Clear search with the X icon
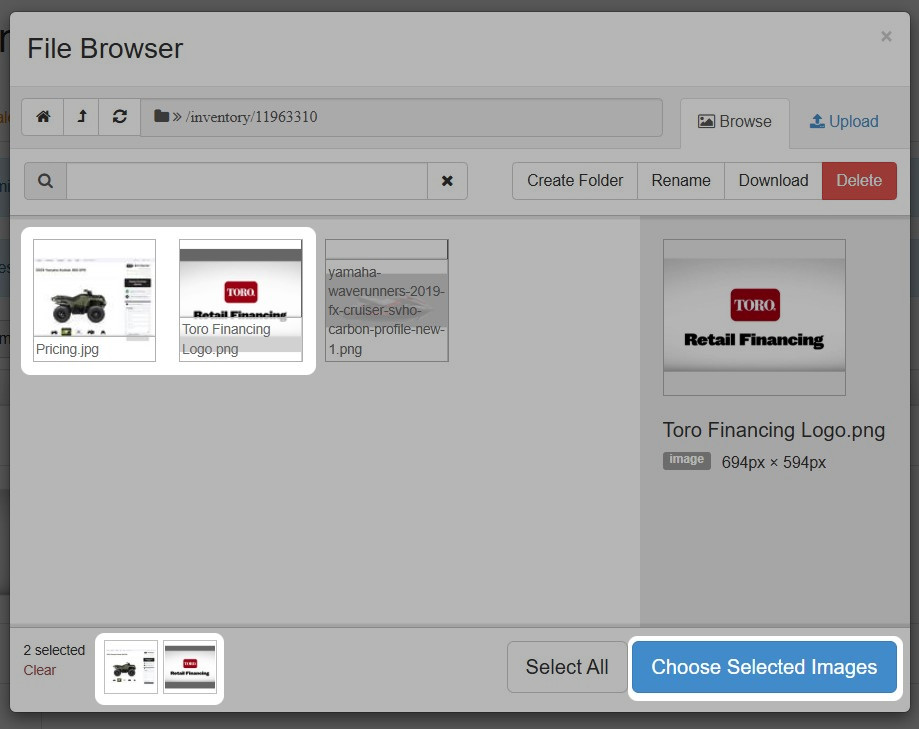This screenshot has width=919, height=729. coord(447,181)
